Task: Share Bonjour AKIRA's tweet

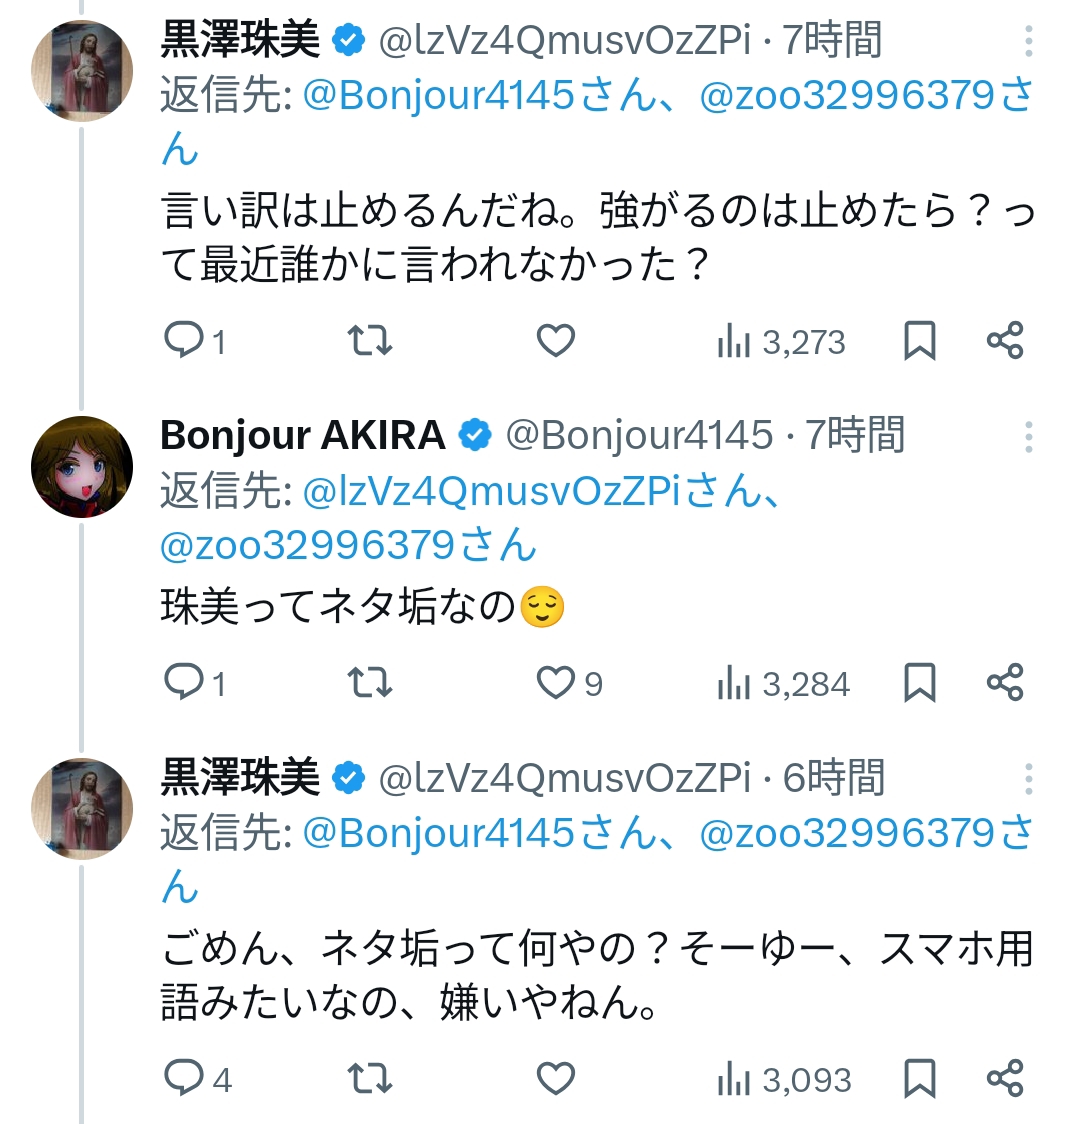Action: 1004,684
